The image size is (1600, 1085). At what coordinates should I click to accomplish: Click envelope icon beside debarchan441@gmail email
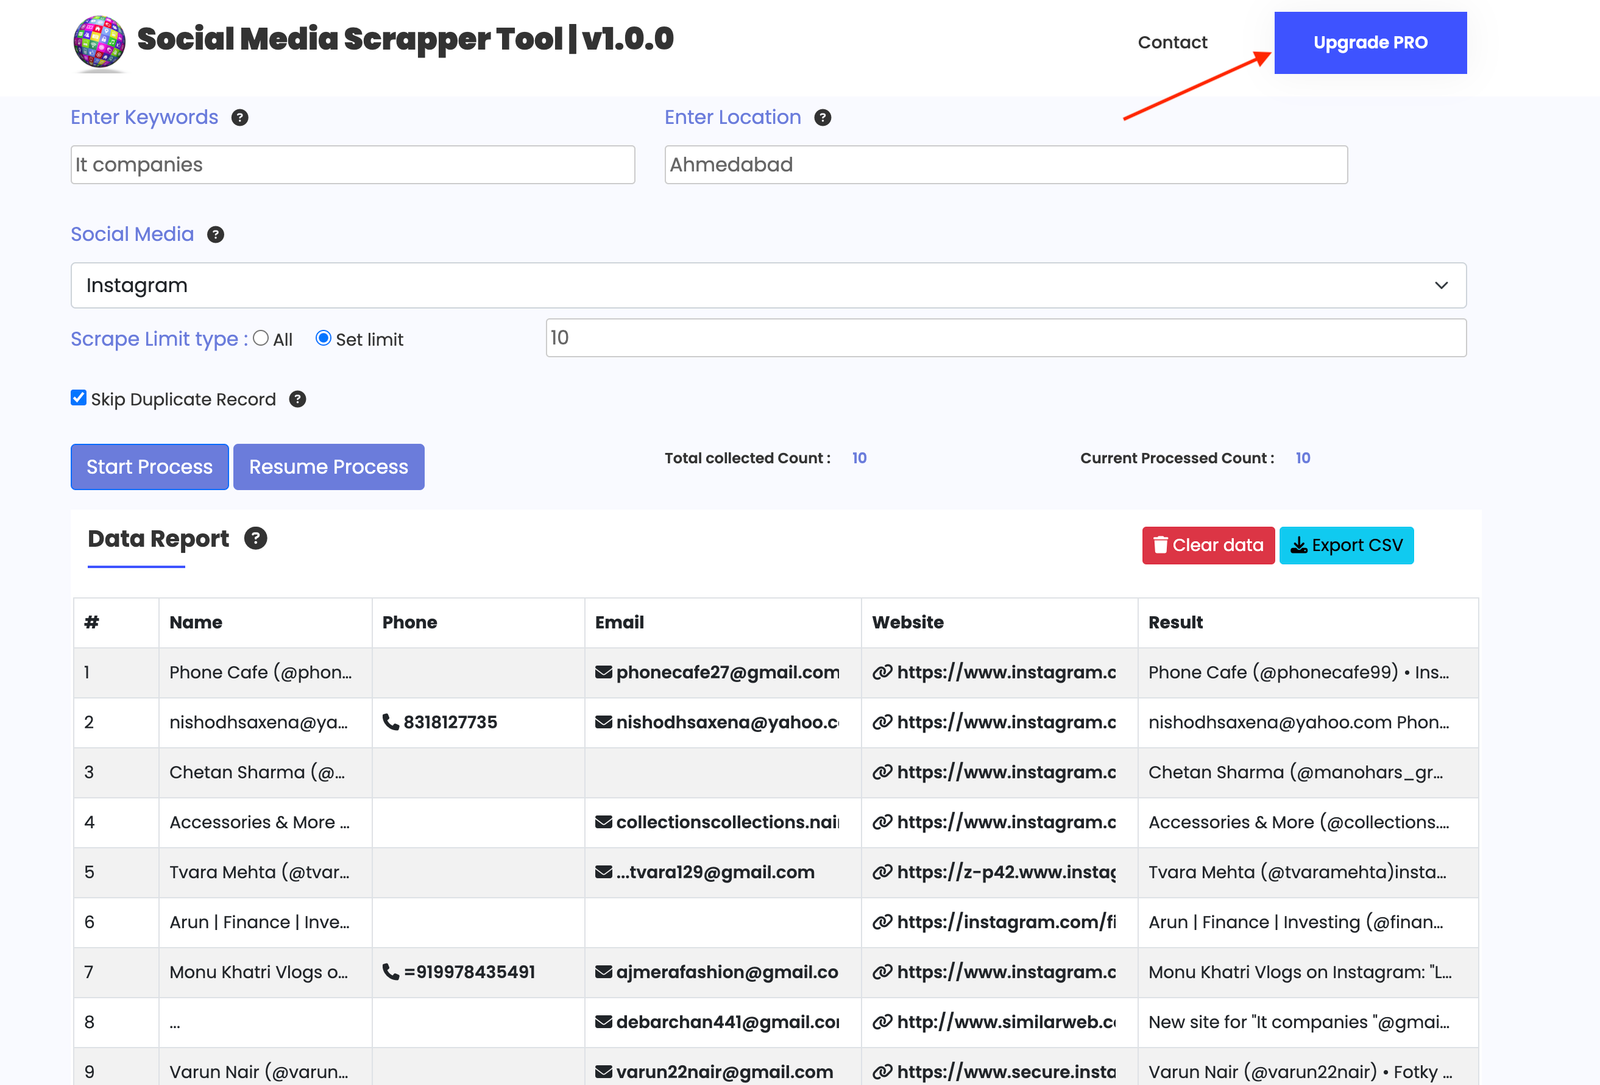pos(604,1022)
